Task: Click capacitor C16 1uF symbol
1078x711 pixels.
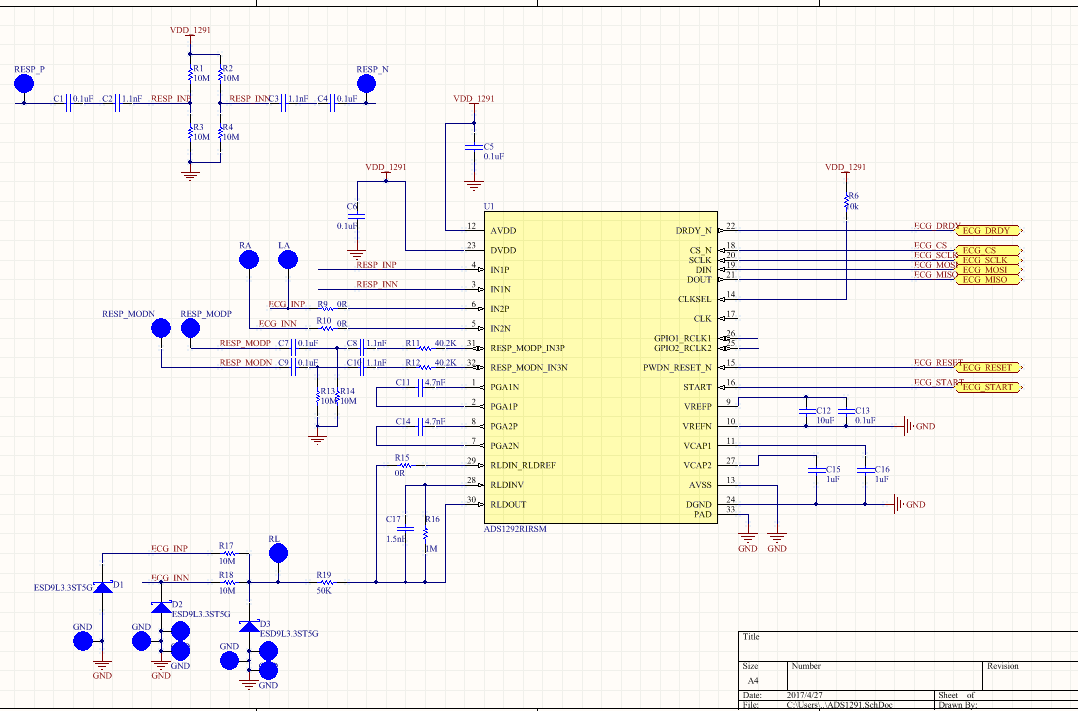Action: pos(866,470)
